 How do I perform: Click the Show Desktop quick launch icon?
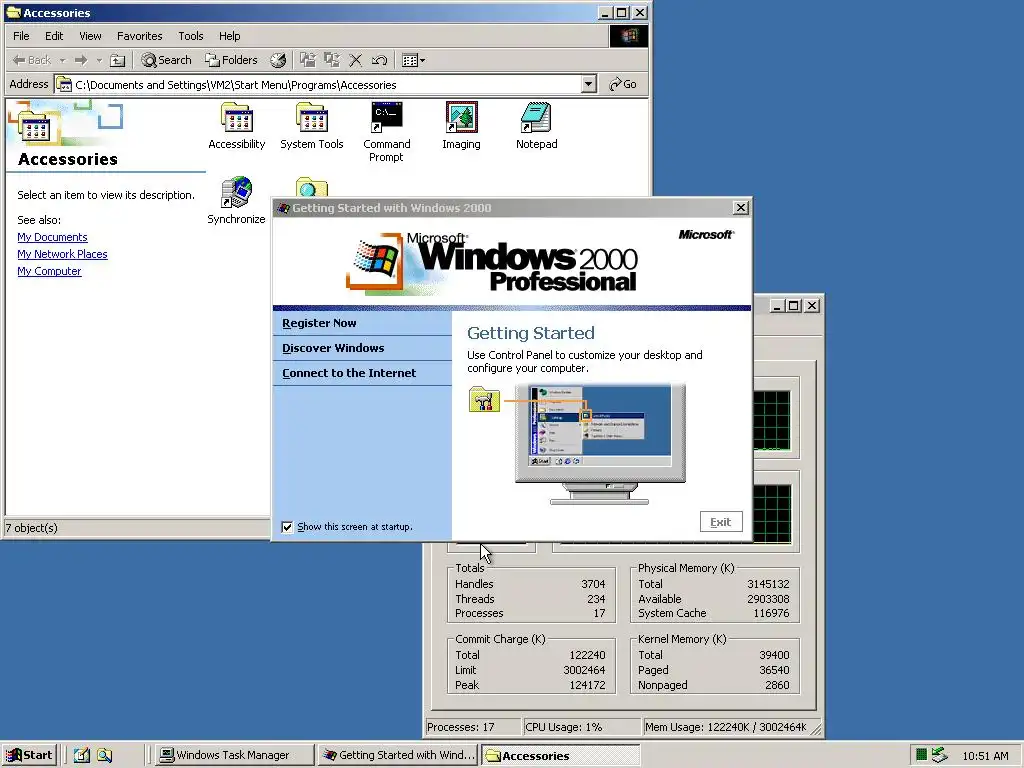(82, 755)
